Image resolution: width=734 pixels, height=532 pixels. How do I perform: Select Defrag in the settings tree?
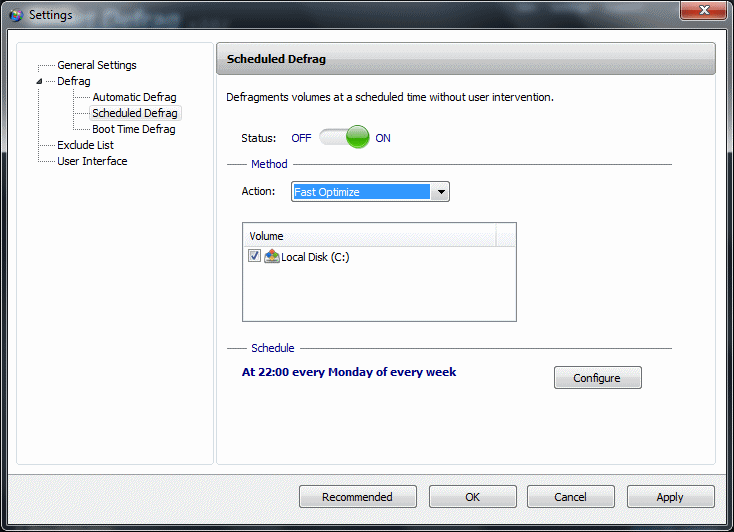click(x=73, y=81)
